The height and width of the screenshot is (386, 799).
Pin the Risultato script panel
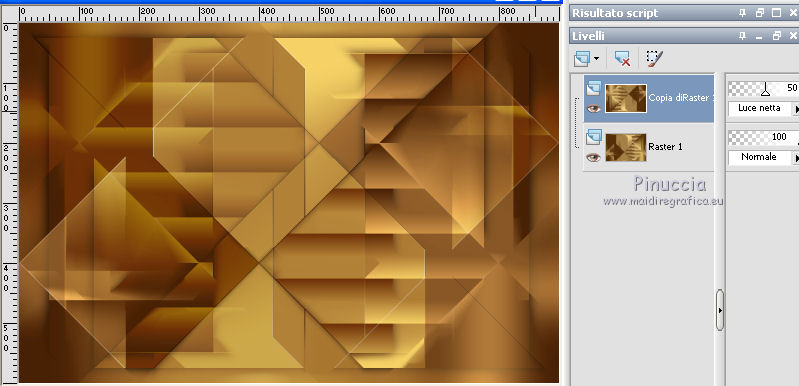point(742,13)
